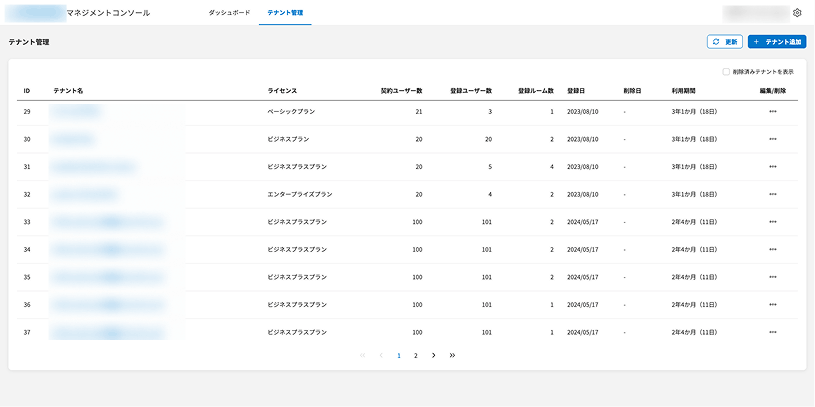Click マネジメントコンソール title
The width and height of the screenshot is (815, 407).
[x=108, y=13]
